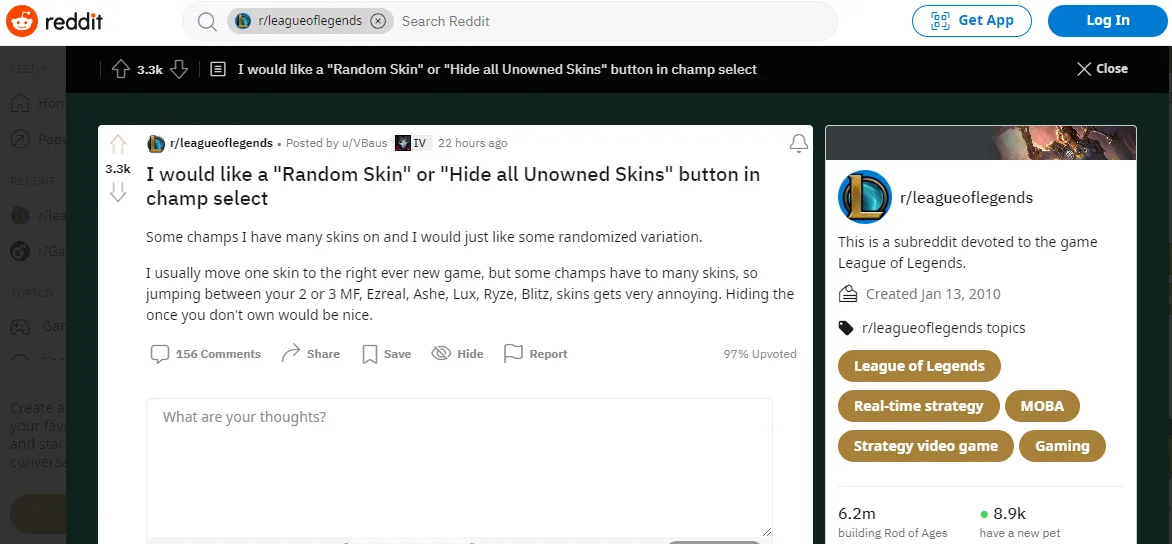Click the user's IV flair badge
The image size is (1172, 544).
[413, 143]
